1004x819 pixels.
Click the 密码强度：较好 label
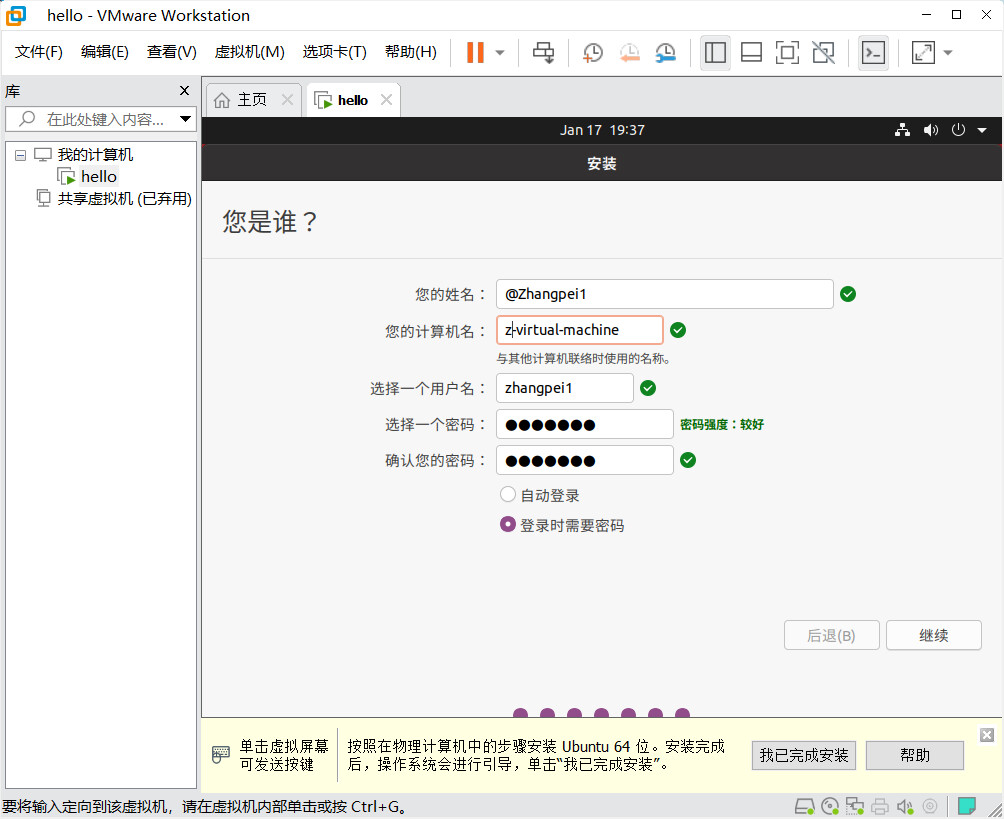(x=722, y=425)
